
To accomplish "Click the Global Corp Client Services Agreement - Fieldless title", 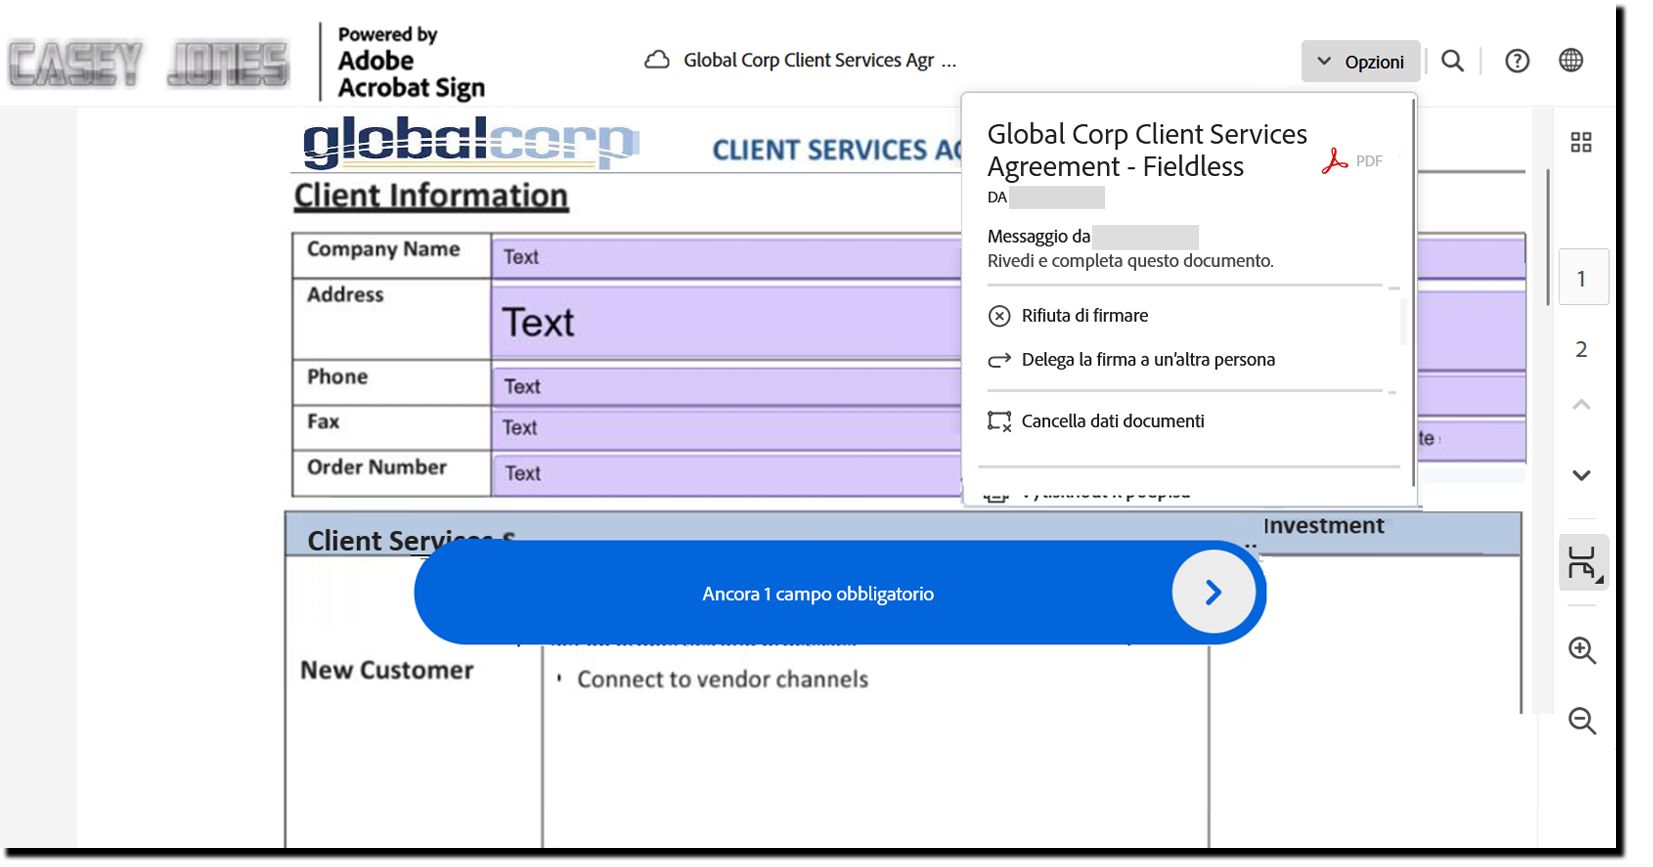I will (x=1147, y=150).
